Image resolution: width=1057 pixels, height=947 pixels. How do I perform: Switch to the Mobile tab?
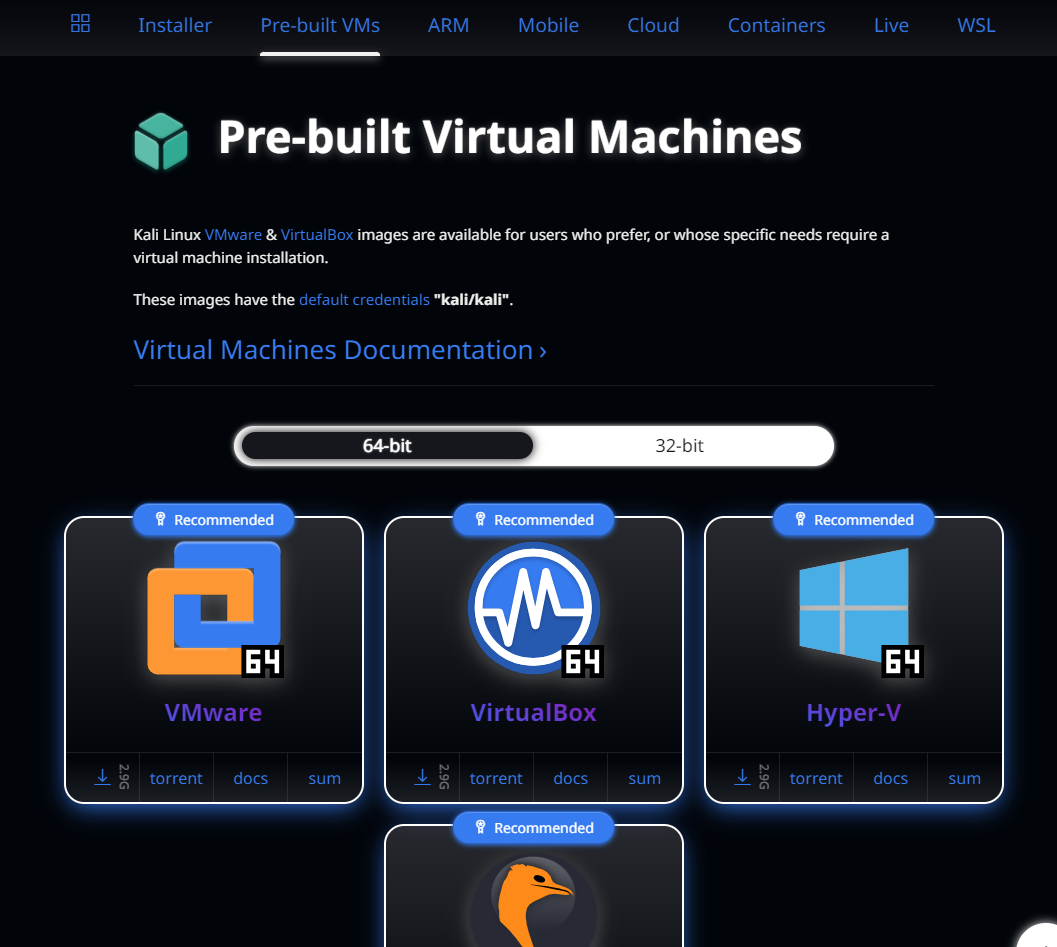click(548, 26)
